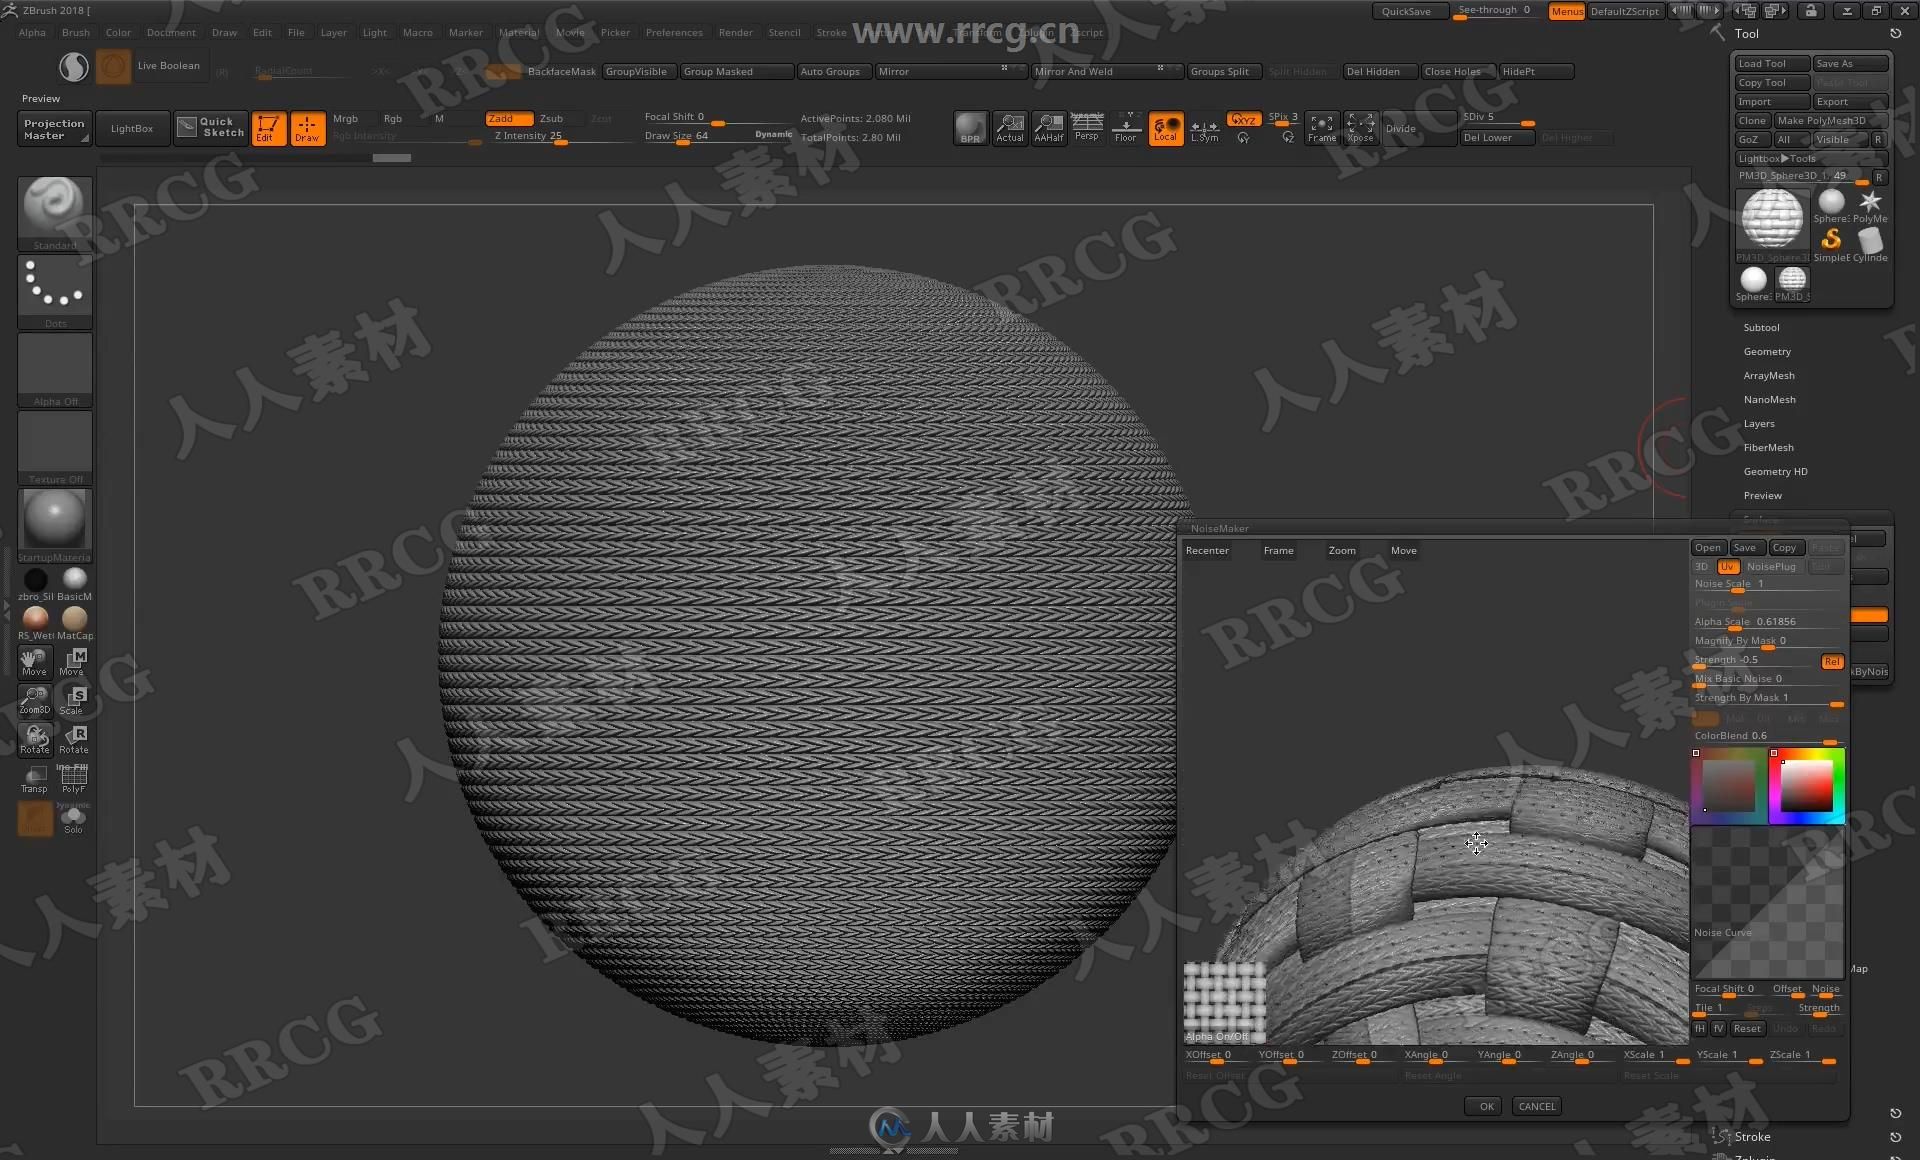Screen dimensions: 1920x1160
Task: Select the Cylinder3D tool thumbnail
Action: point(1870,244)
